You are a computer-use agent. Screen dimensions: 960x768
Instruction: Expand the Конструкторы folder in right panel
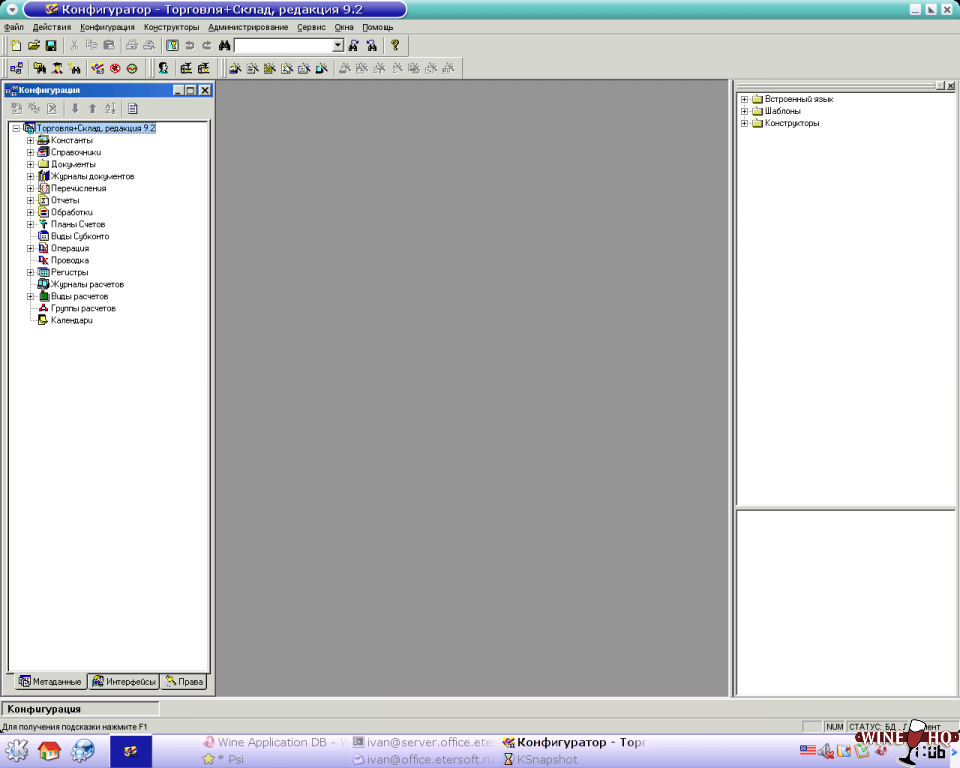[744, 123]
